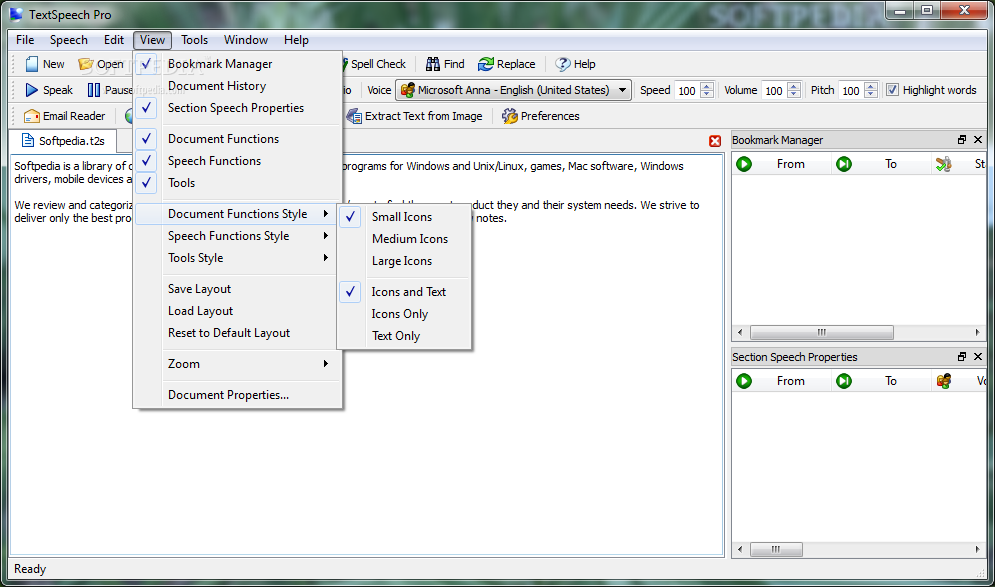Click the Find binoculars icon
Screen dimensions: 995x587
tap(433, 64)
